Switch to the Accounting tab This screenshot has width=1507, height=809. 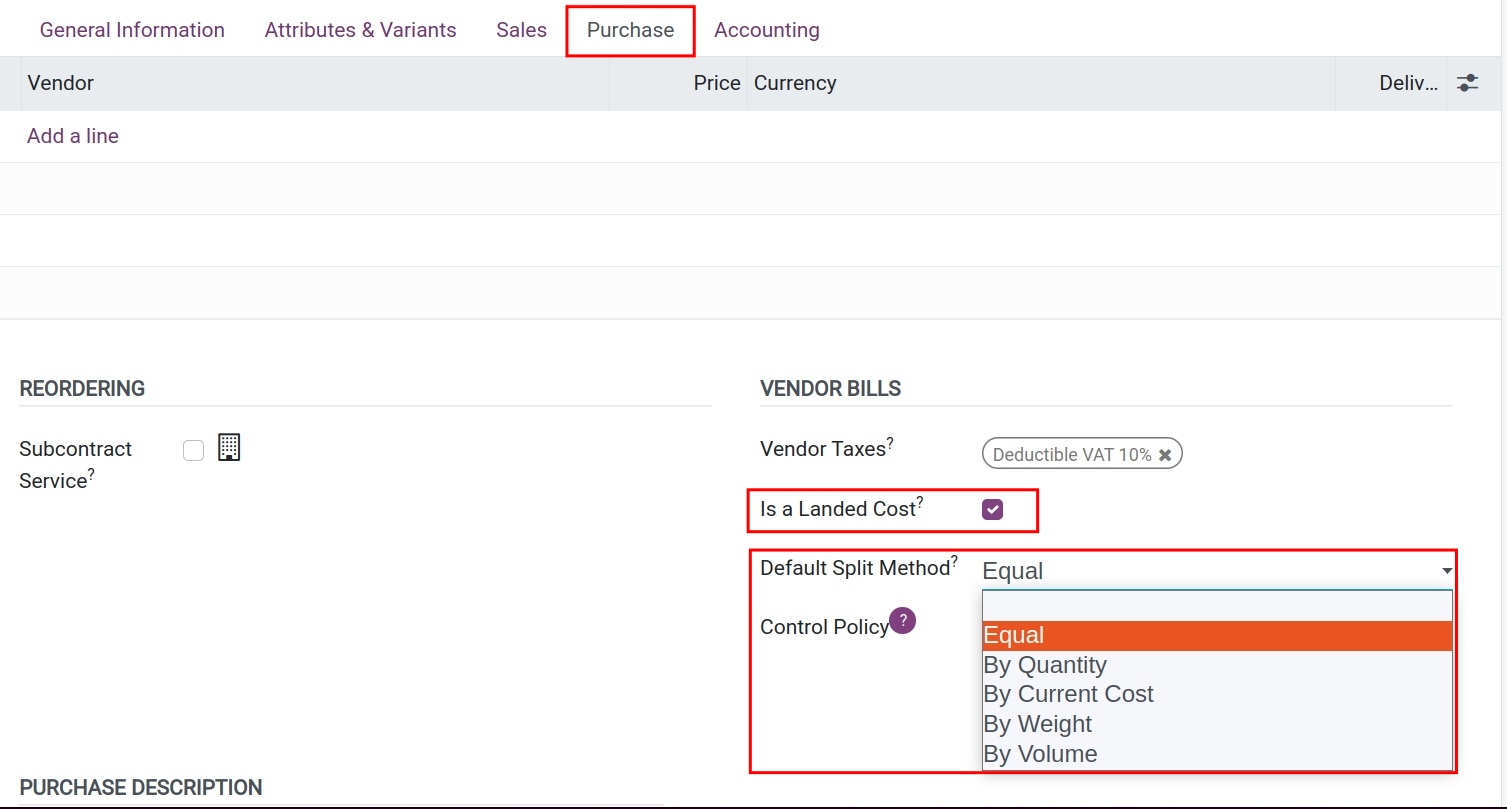coord(766,29)
